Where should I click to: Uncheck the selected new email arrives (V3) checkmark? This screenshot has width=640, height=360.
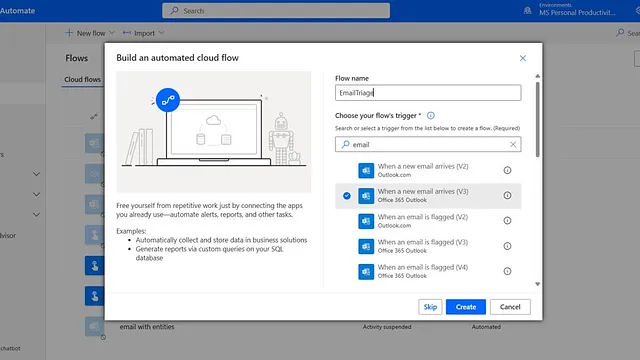(x=347, y=196)
